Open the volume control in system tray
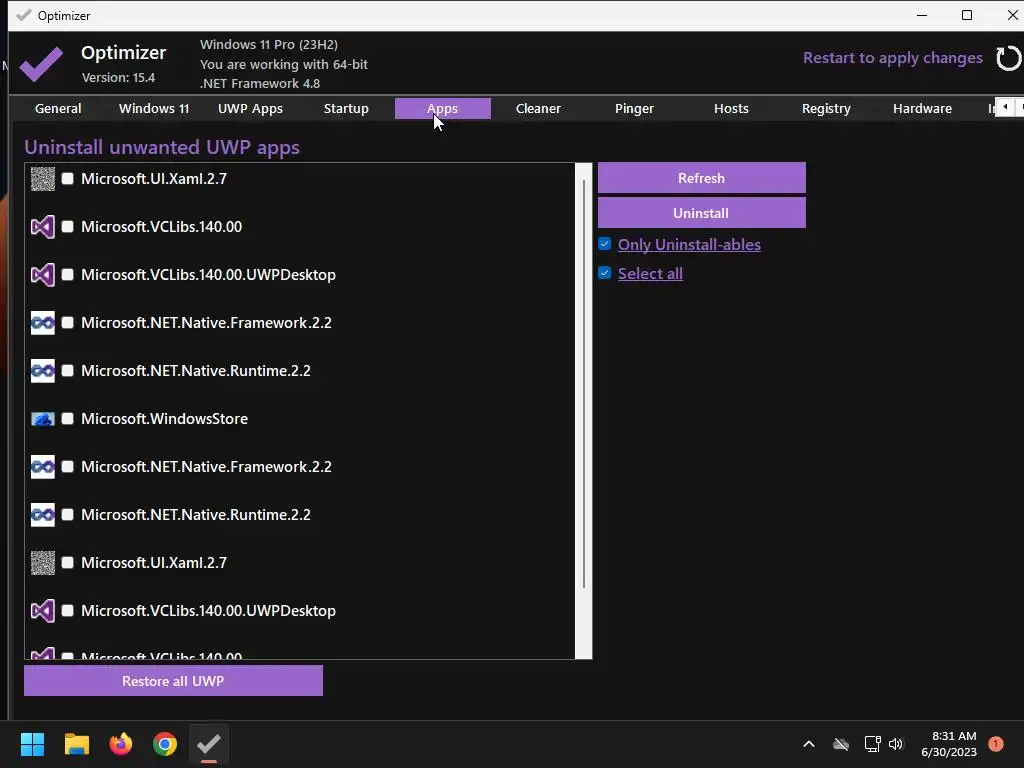The width and height of the screenshot is (1024, 768). (x=895, y=744)
